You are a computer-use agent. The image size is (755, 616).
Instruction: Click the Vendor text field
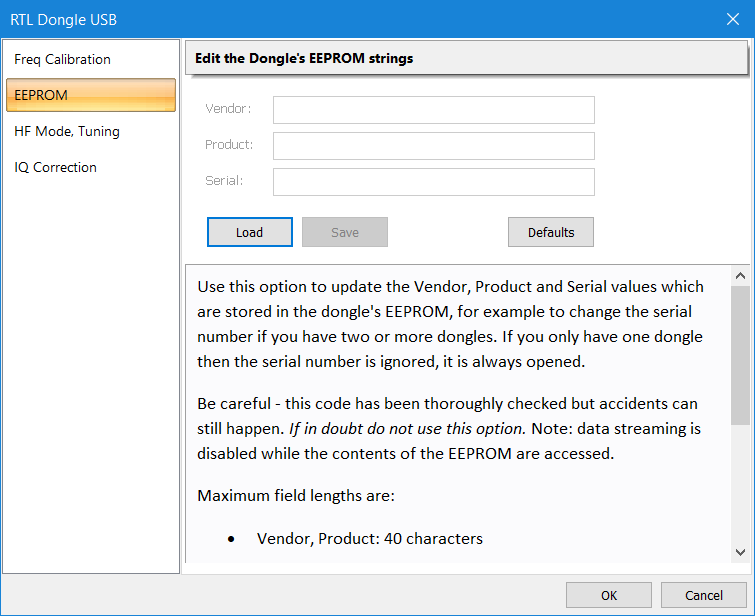[433, 110]
